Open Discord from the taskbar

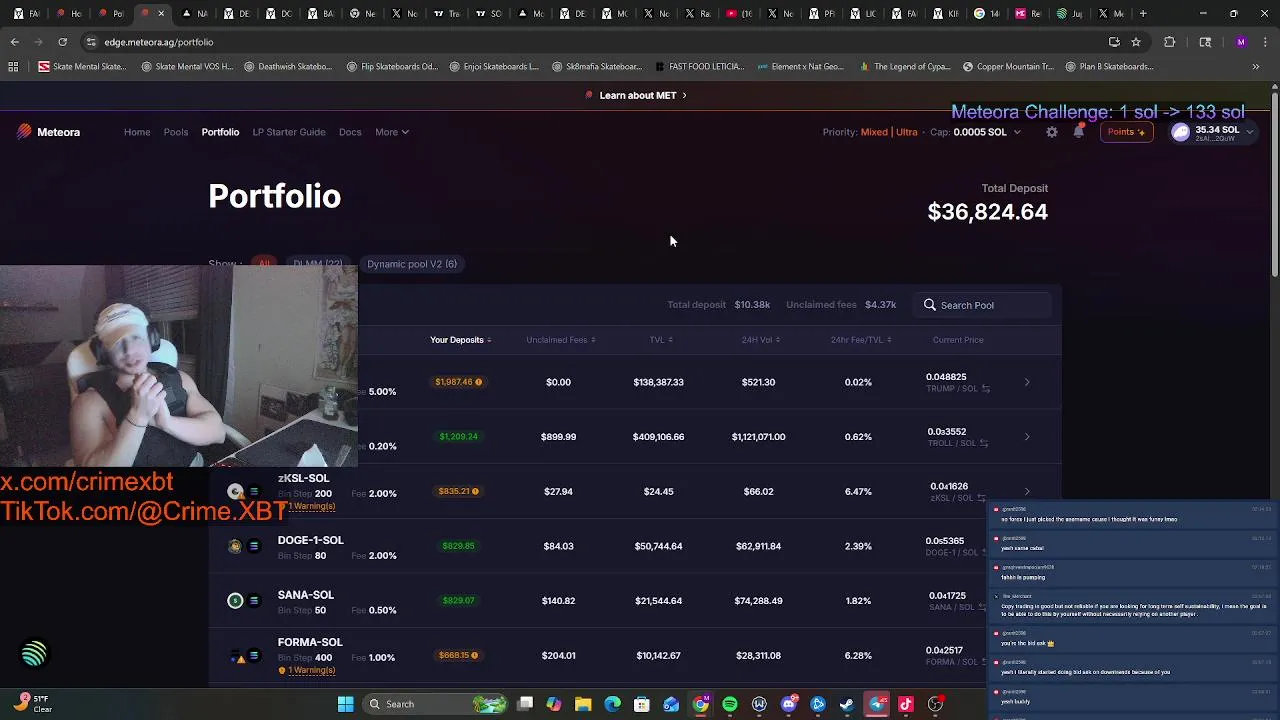point(789,704)
